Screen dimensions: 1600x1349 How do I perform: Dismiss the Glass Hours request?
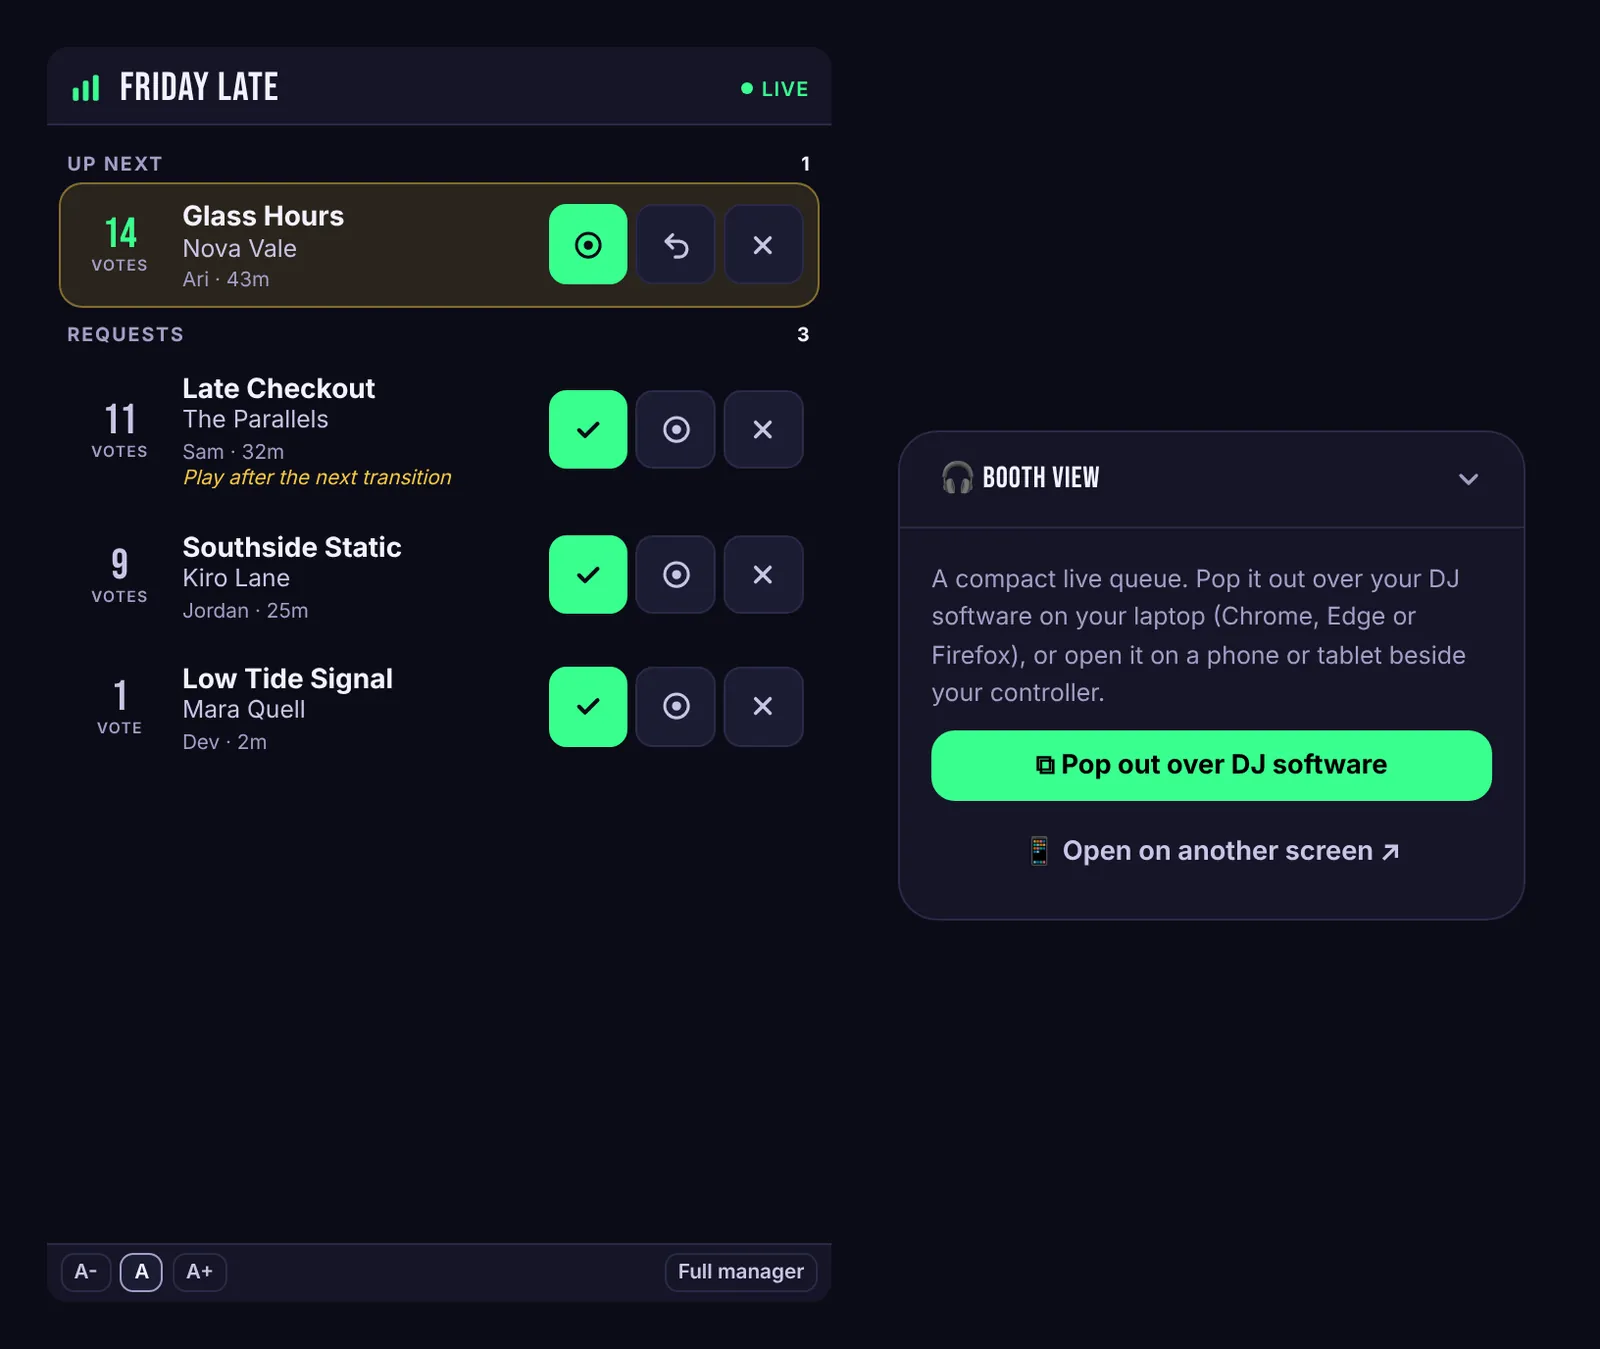(x=763, y=245)
